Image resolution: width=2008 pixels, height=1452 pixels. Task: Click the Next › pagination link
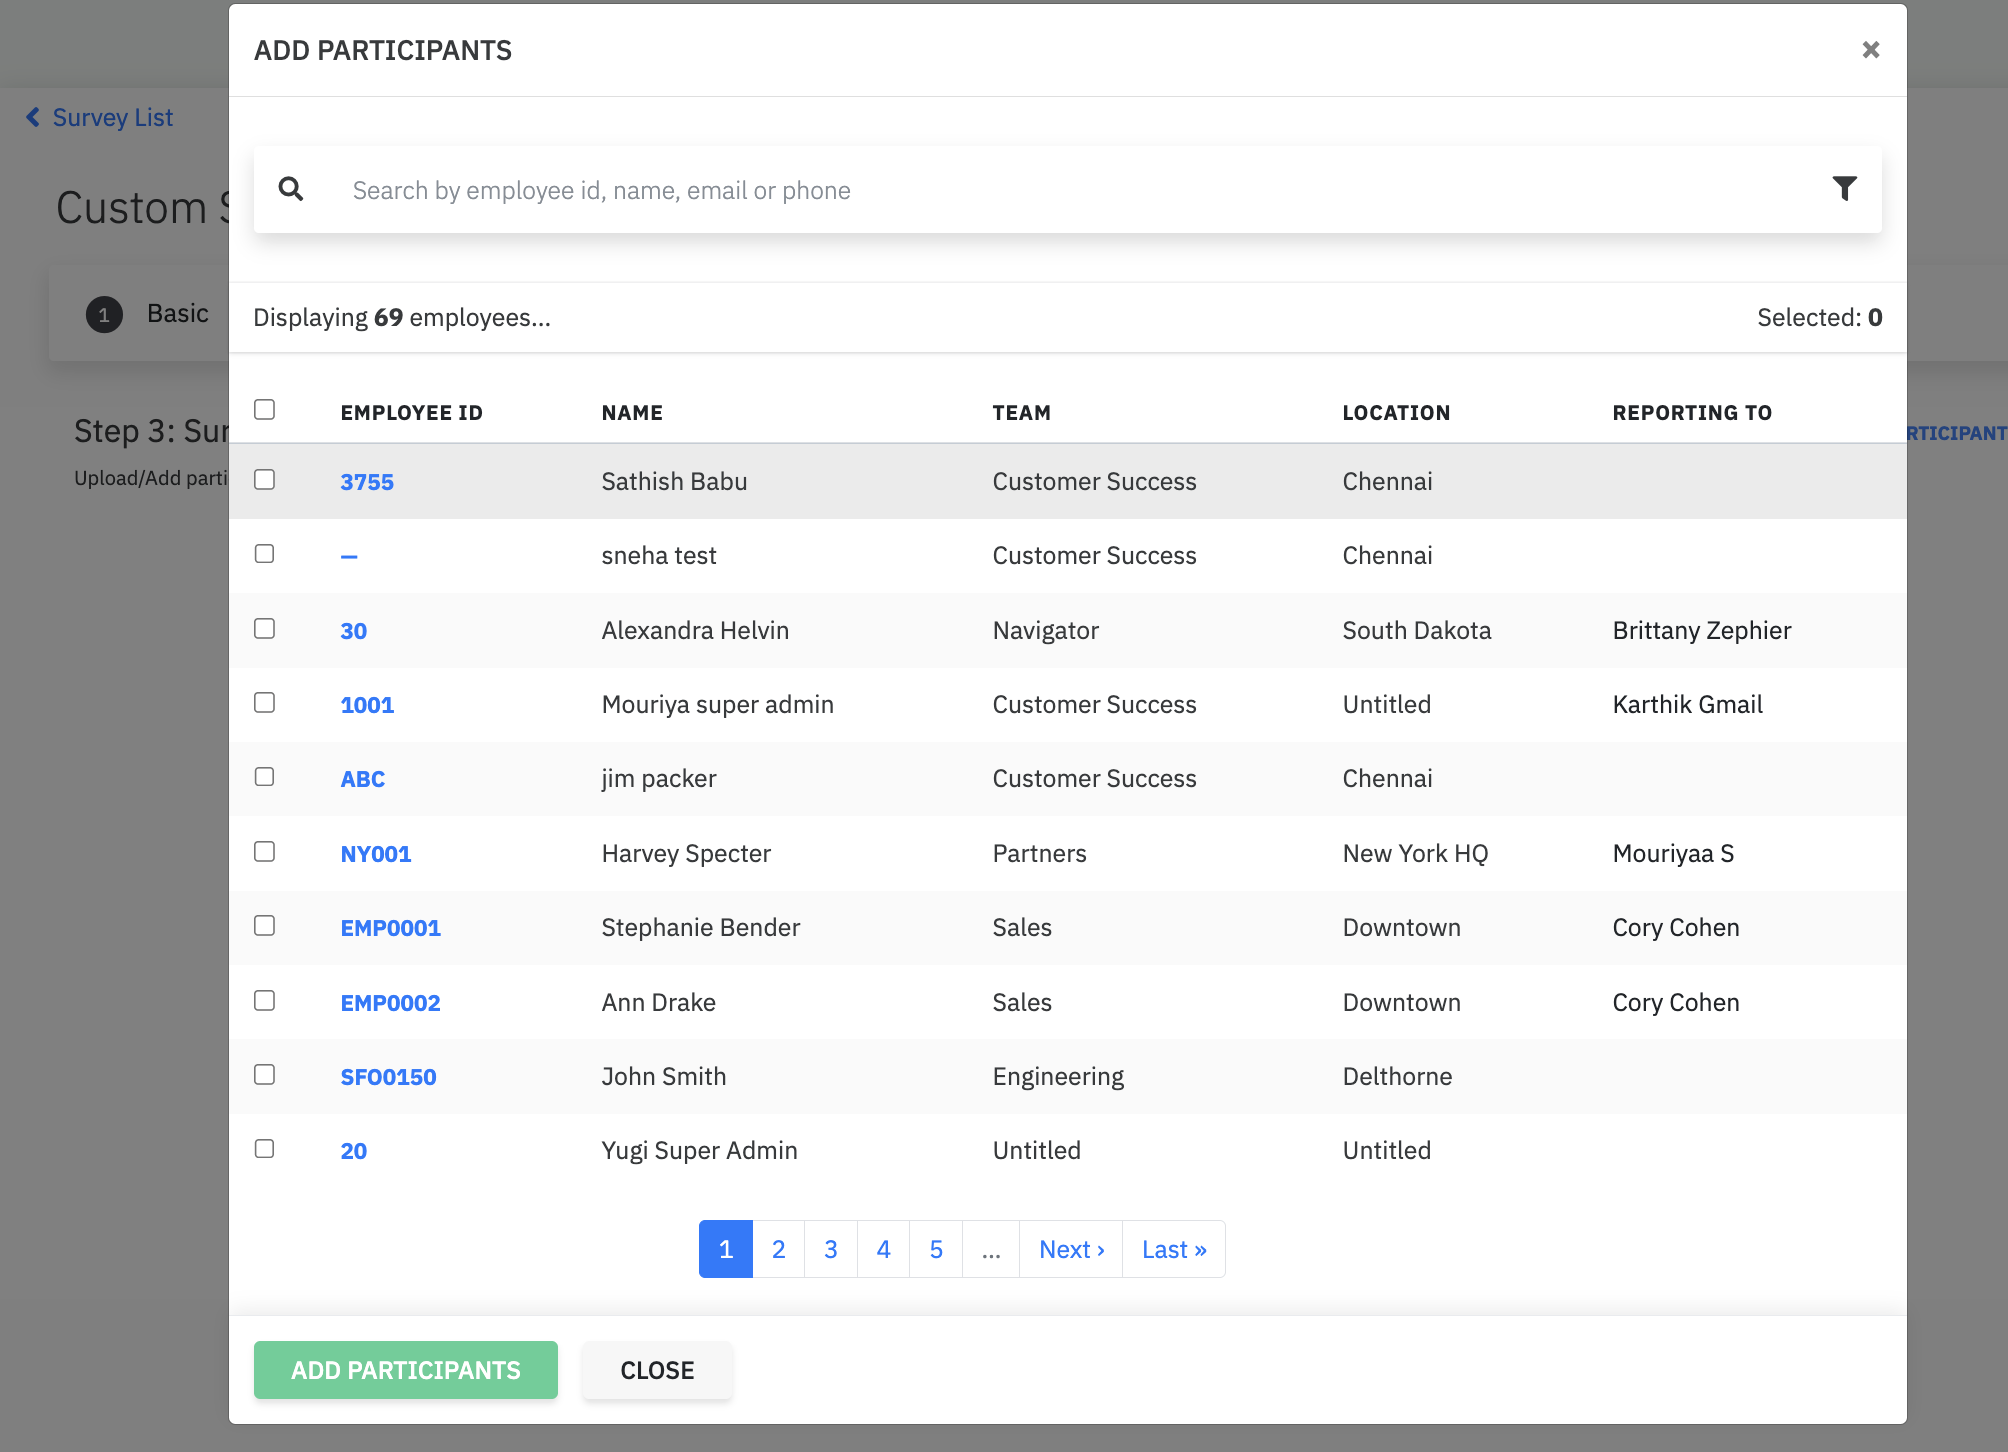(x=1071, y=1249)
